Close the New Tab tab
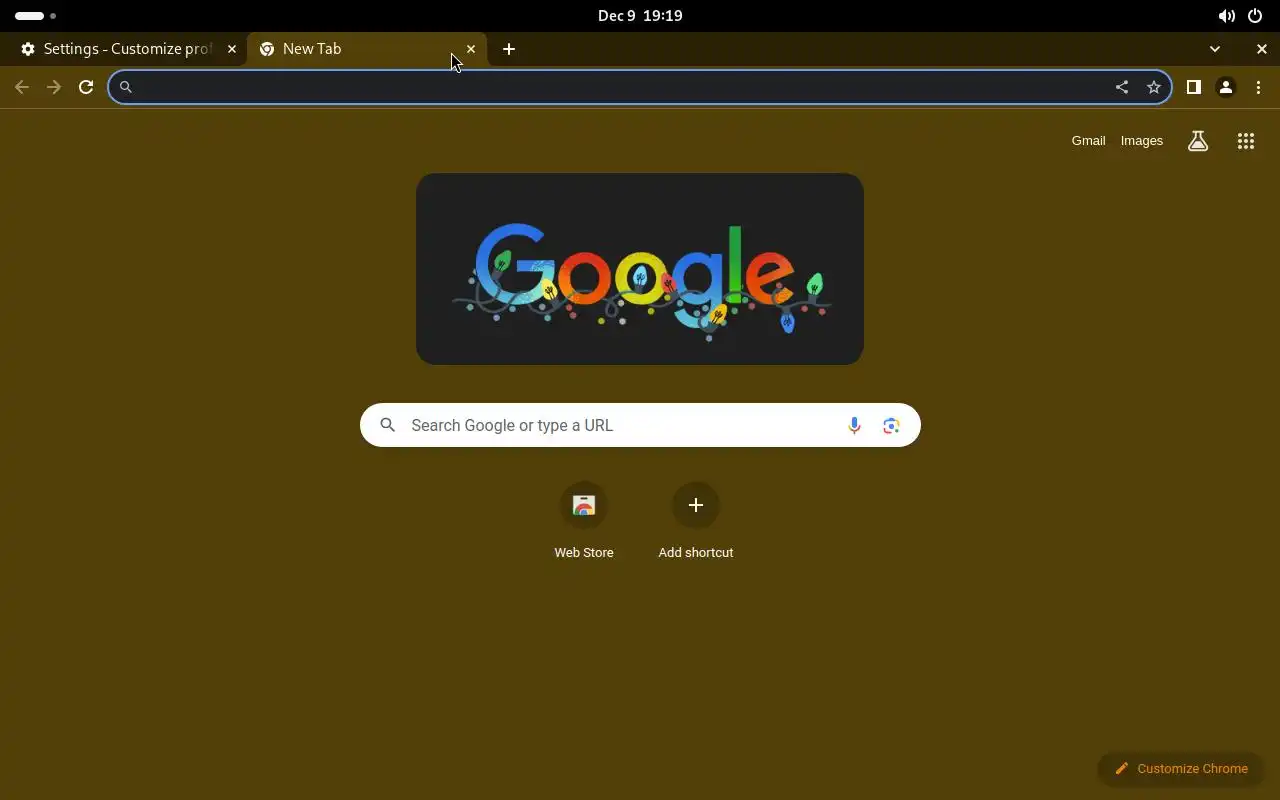Image resolution: width=1280 pixels, height=800 pixels. coord(471,49)
